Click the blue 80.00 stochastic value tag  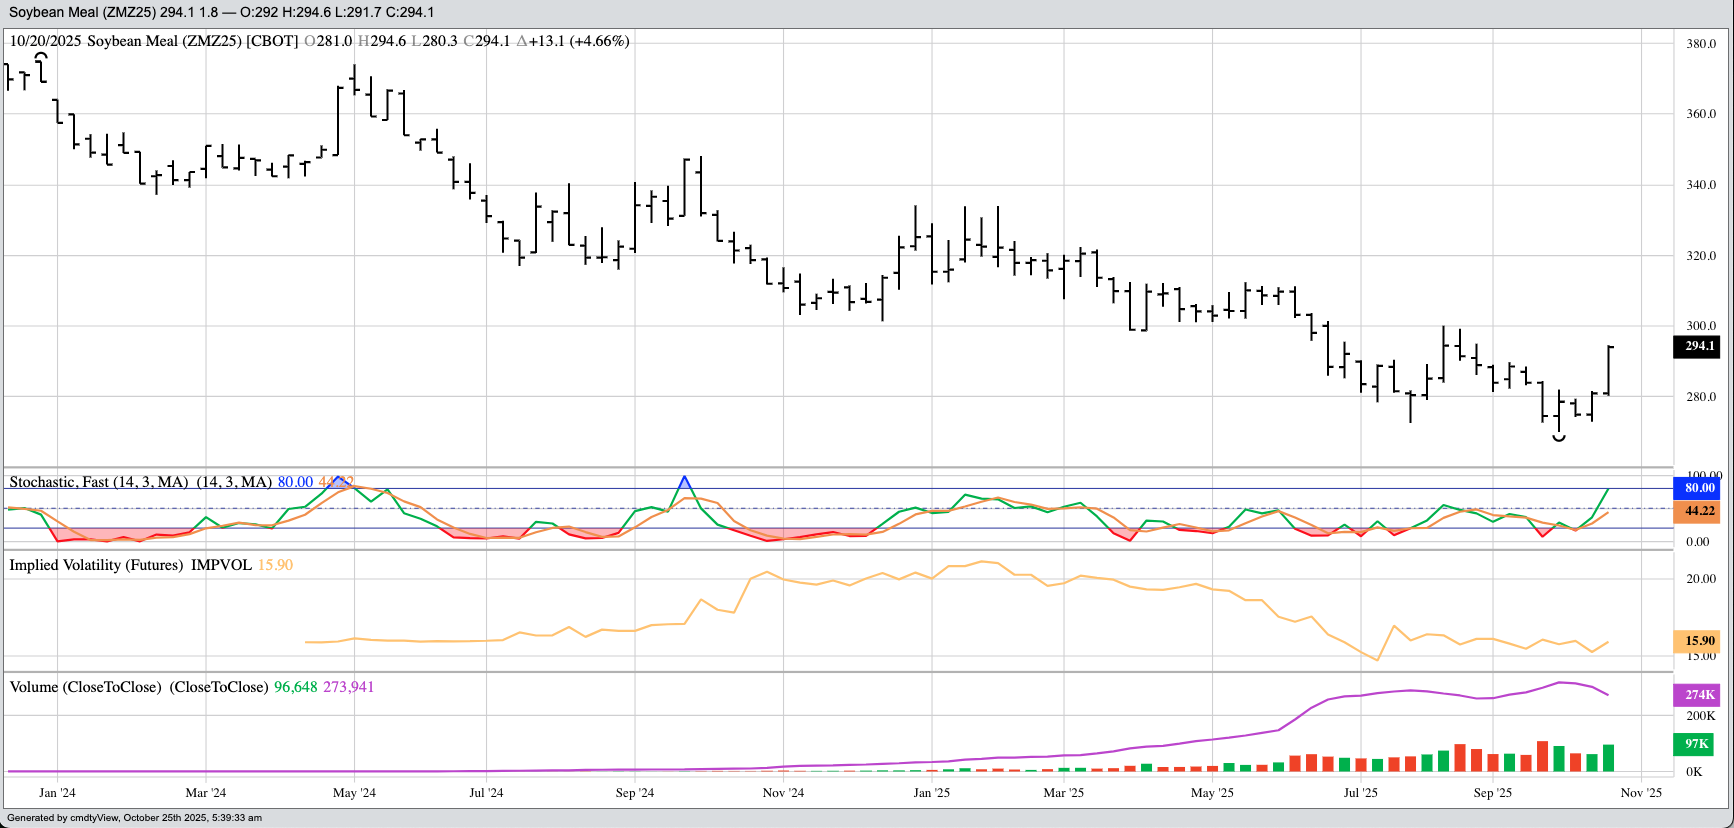tap(1697, 488)
